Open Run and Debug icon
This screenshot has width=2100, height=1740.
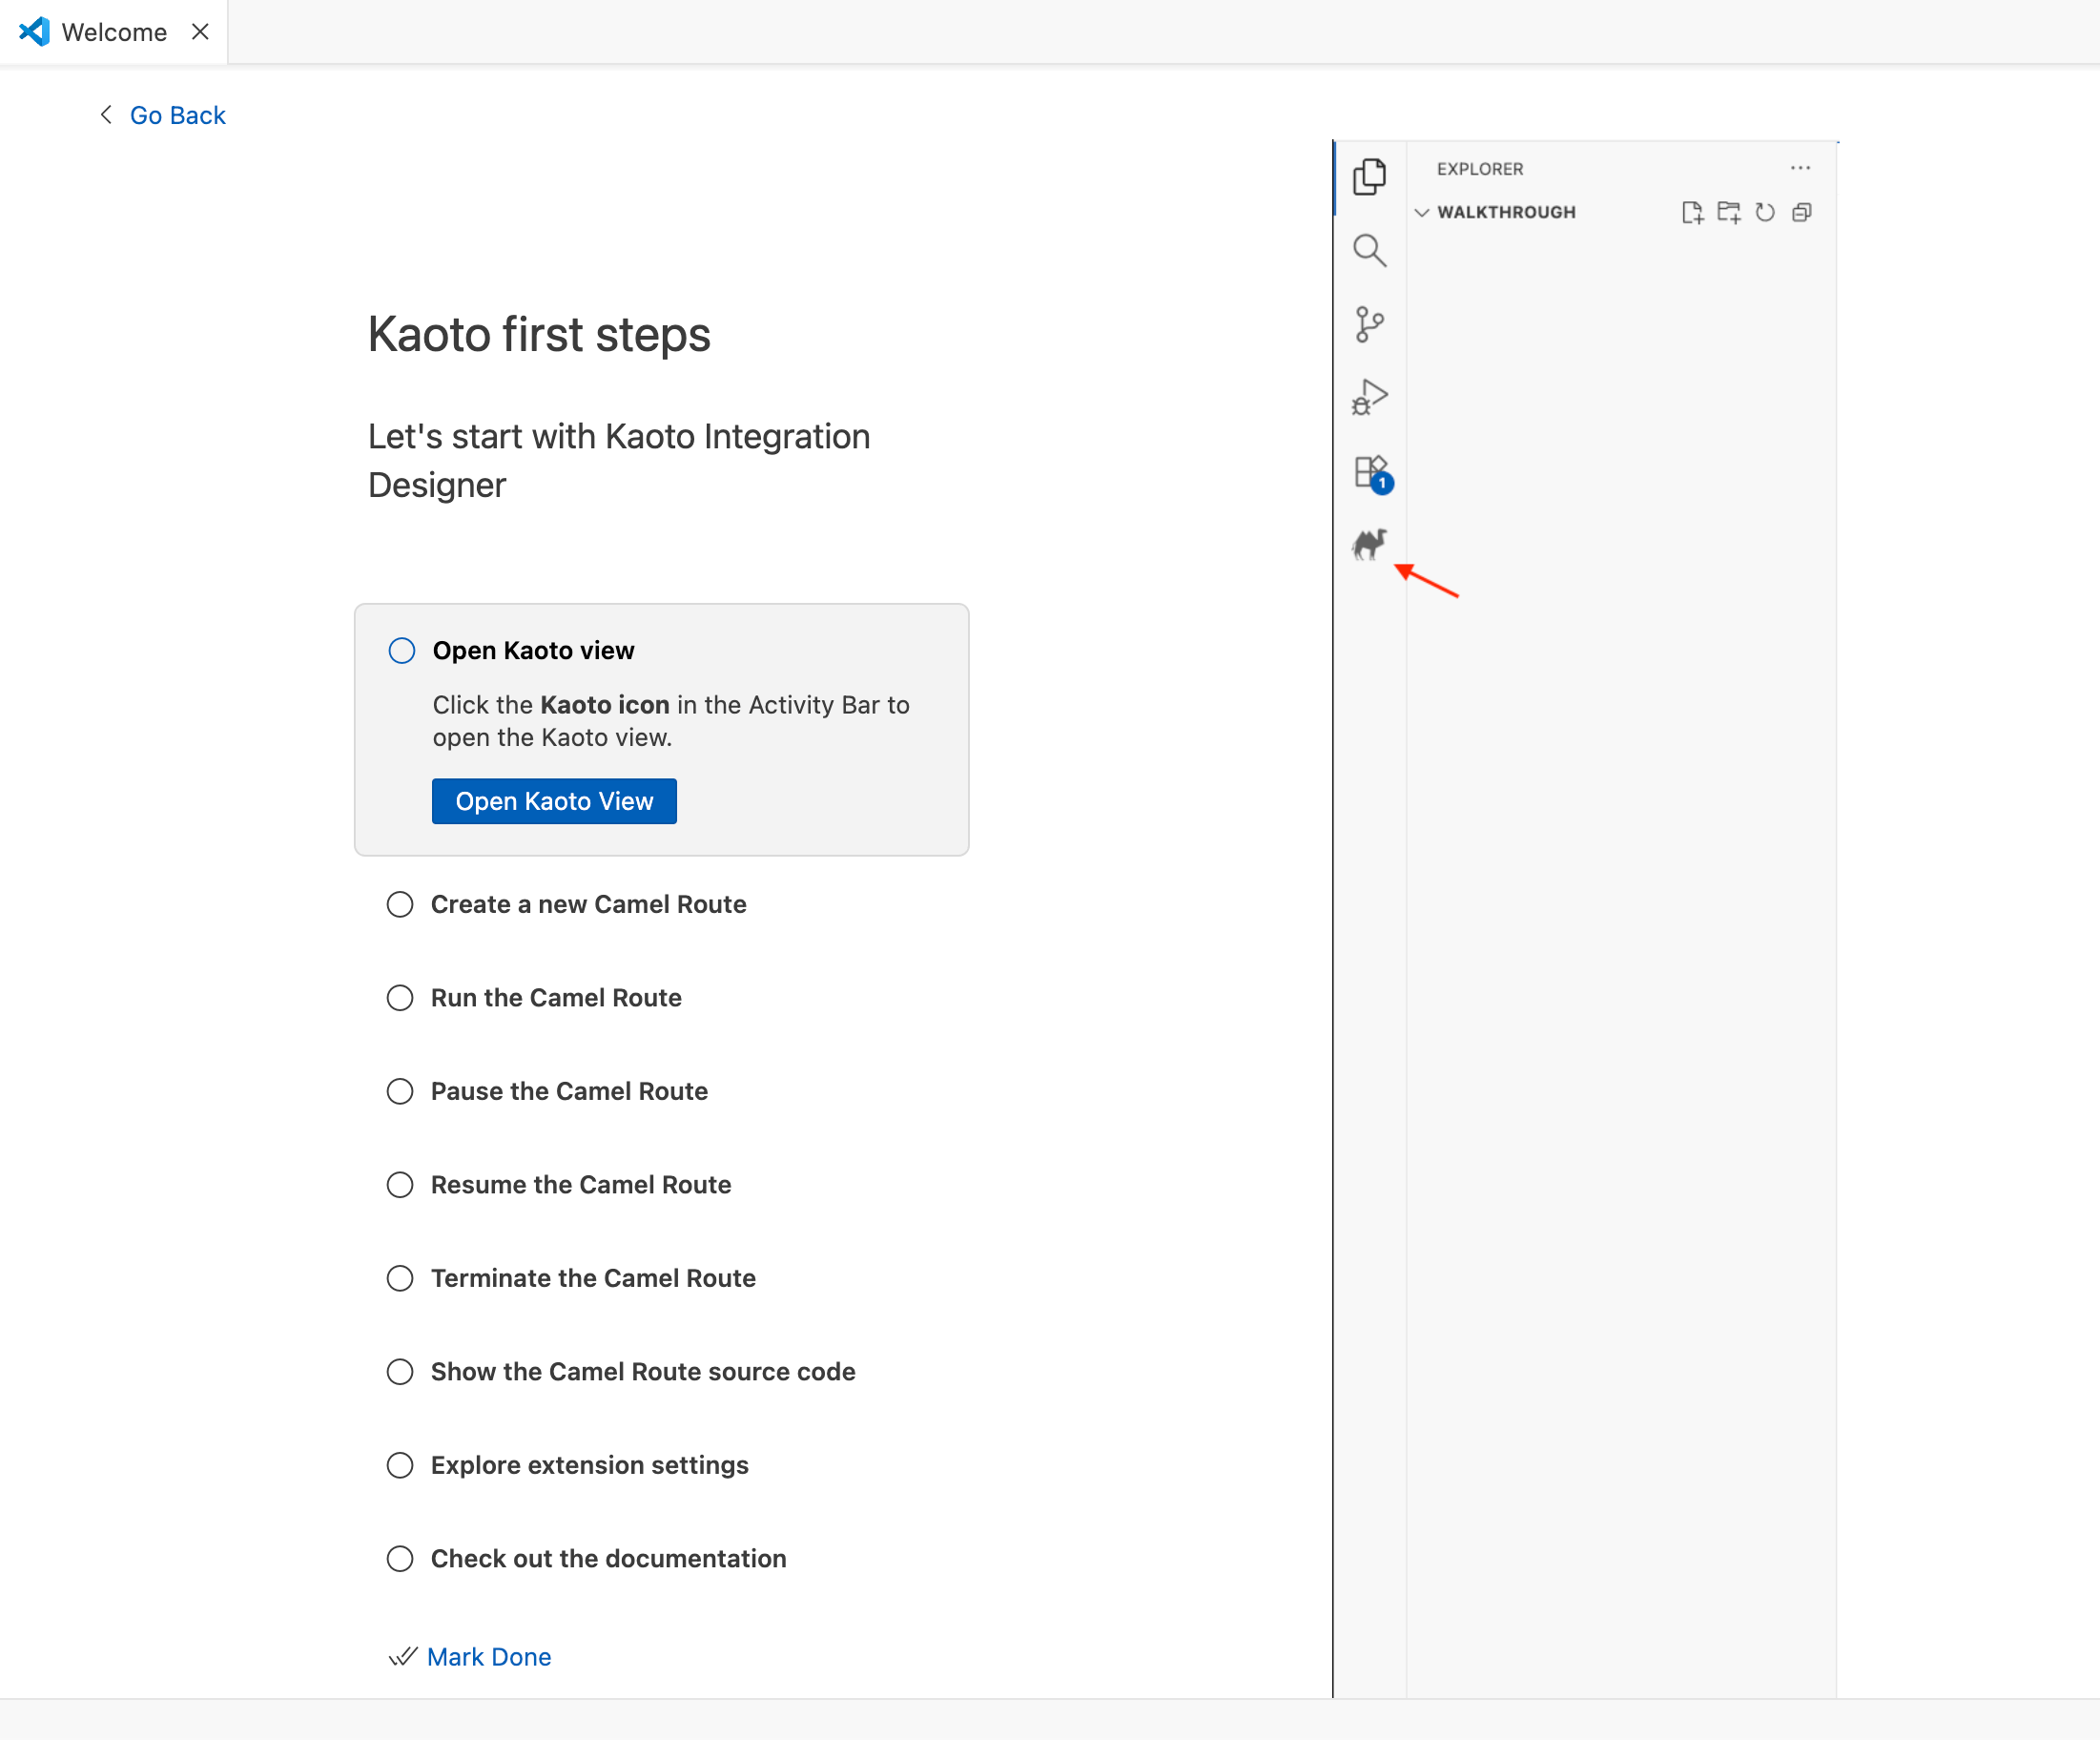1369,397
